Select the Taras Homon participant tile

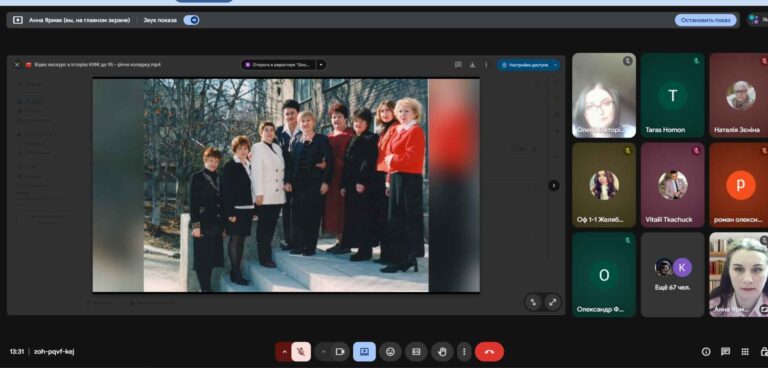[x=672, y=95]
